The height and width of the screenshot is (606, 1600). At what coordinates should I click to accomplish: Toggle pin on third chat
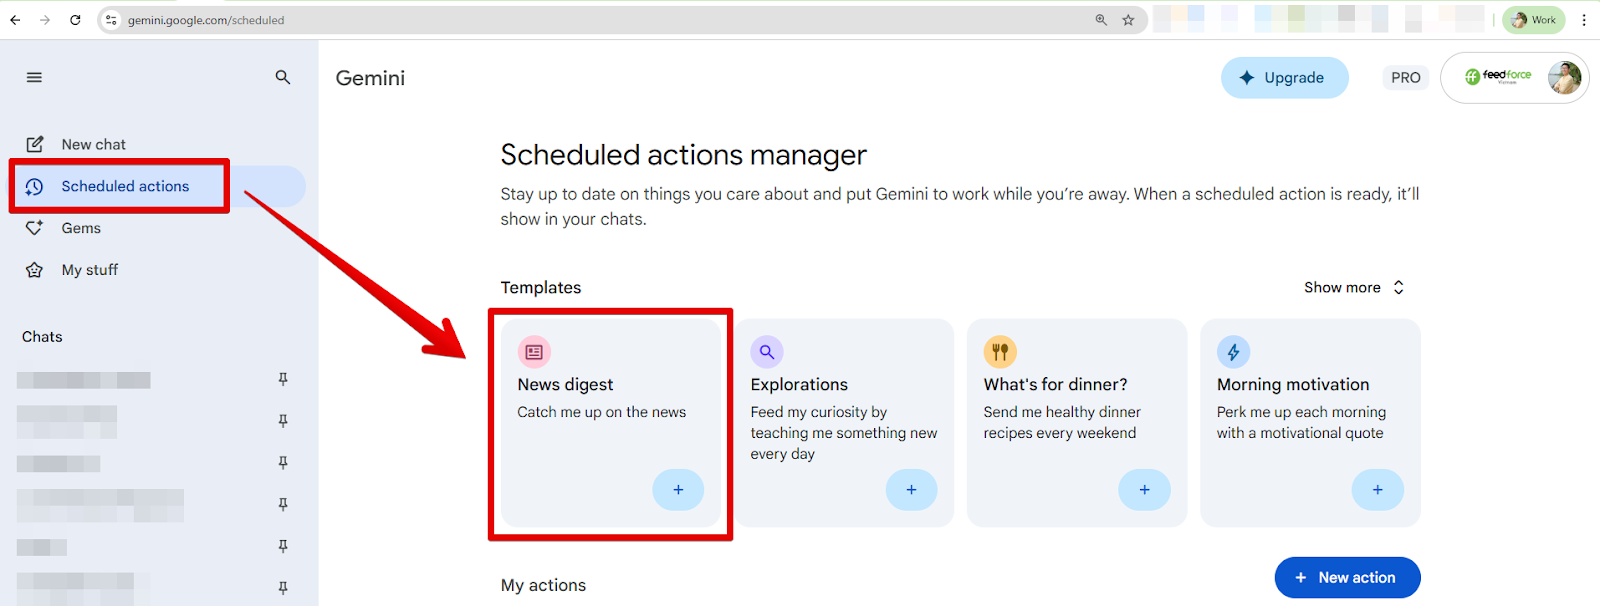click(283, 463)
